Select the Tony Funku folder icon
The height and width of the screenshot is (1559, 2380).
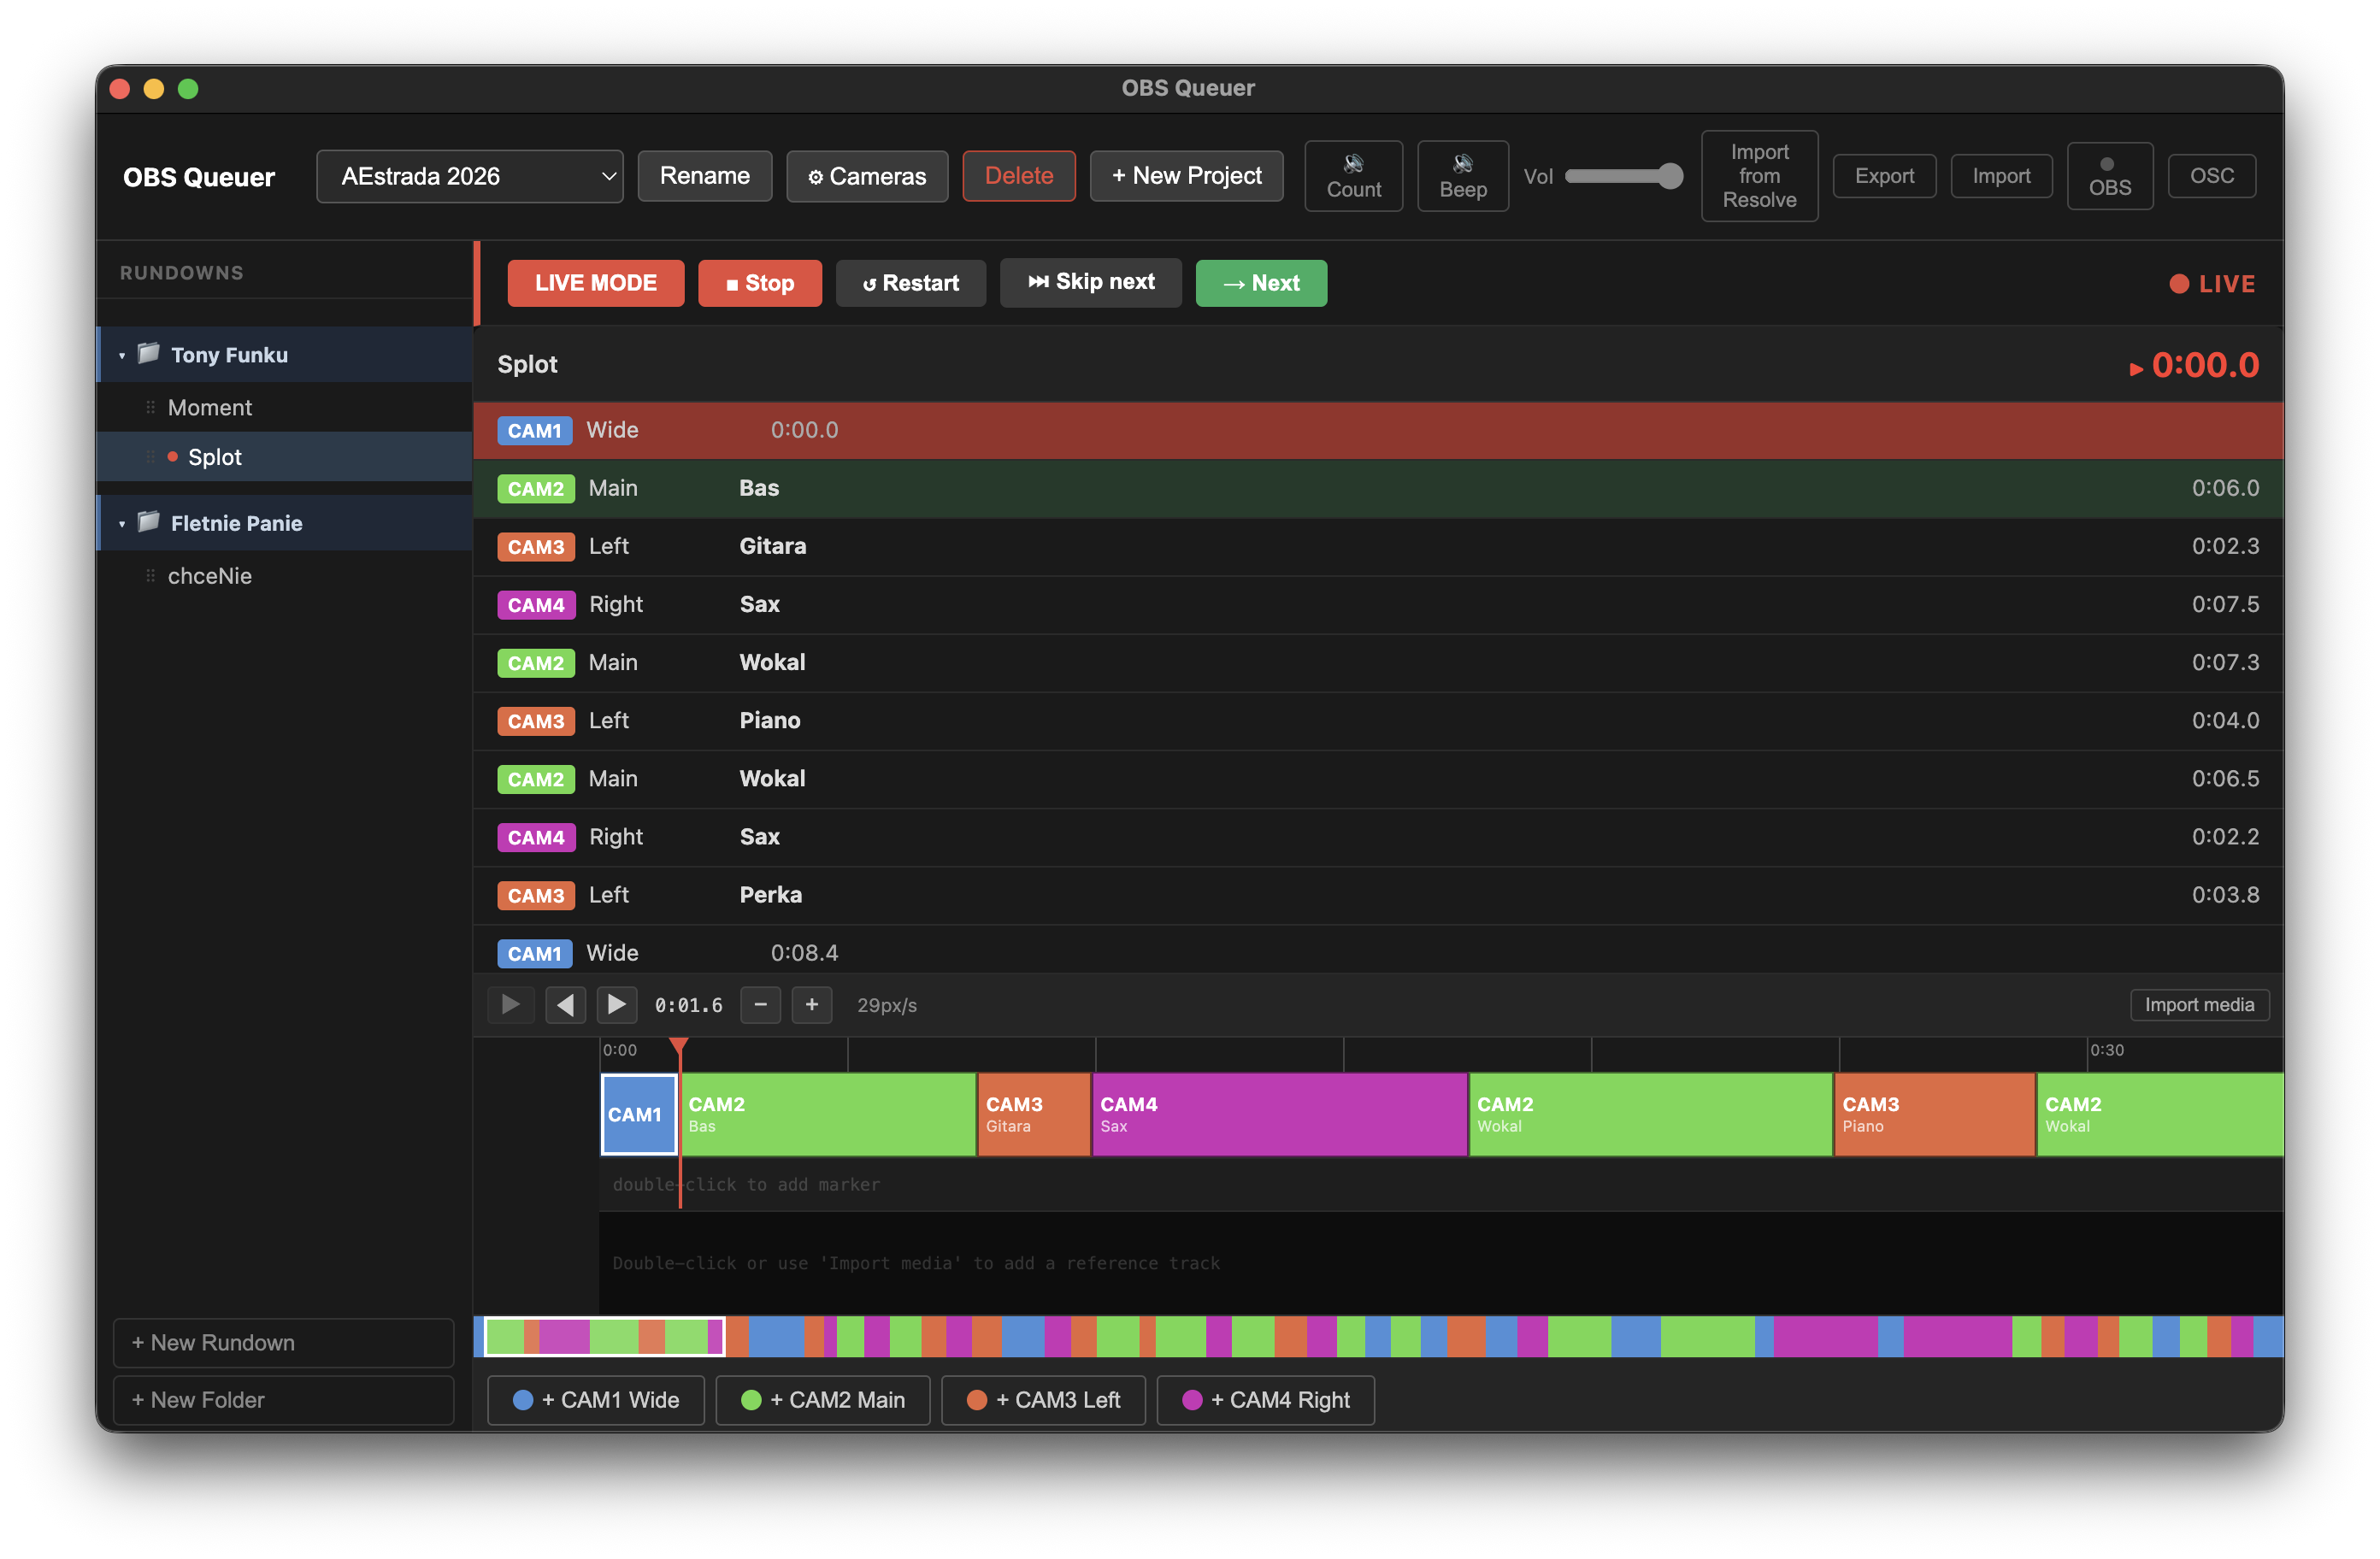pos(149,353)
